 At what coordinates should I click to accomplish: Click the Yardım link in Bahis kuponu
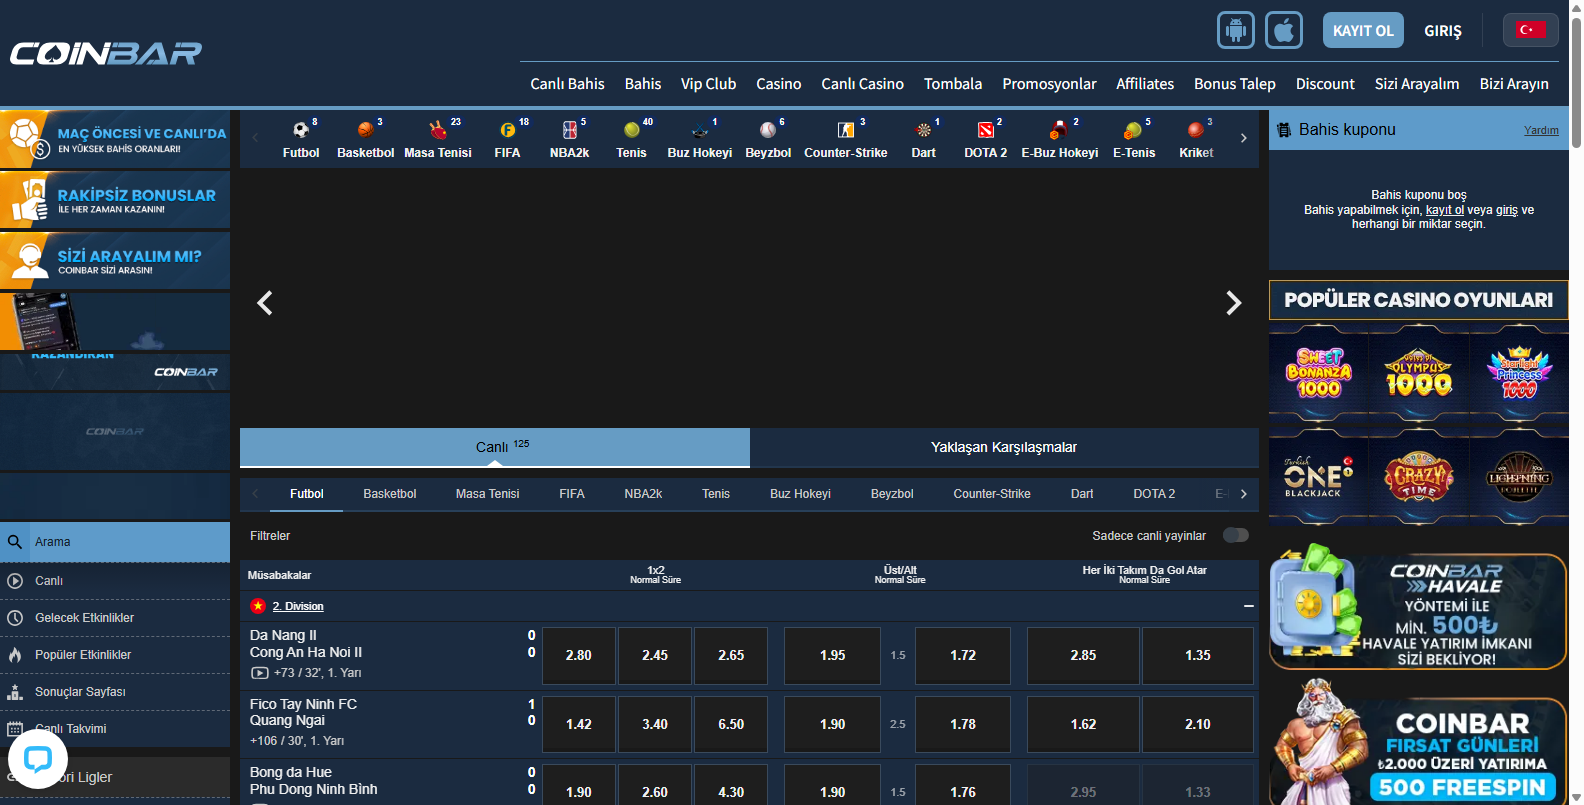pos(1541,130)
